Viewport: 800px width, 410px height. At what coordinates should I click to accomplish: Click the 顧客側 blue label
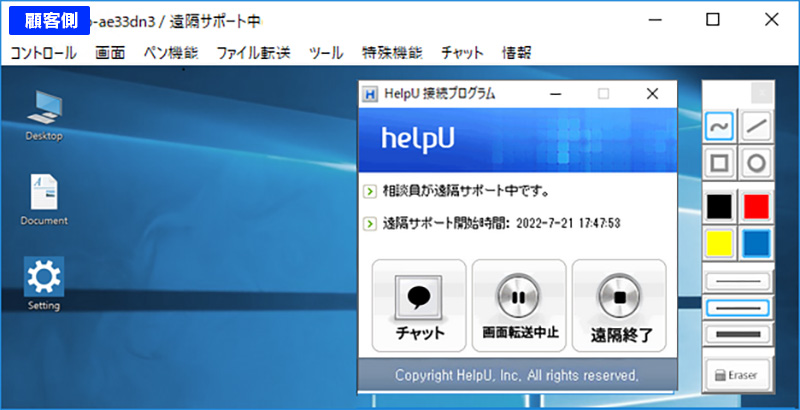[x=49, y=20]
